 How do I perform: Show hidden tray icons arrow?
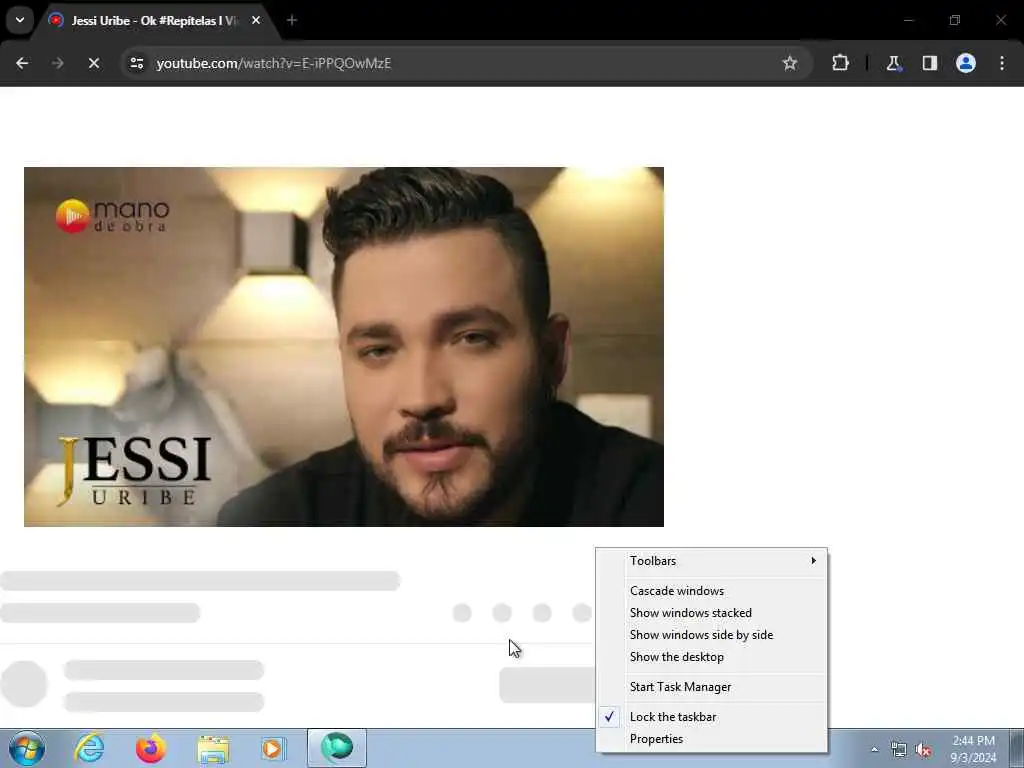pyautogui.click(x=874, y=750)
